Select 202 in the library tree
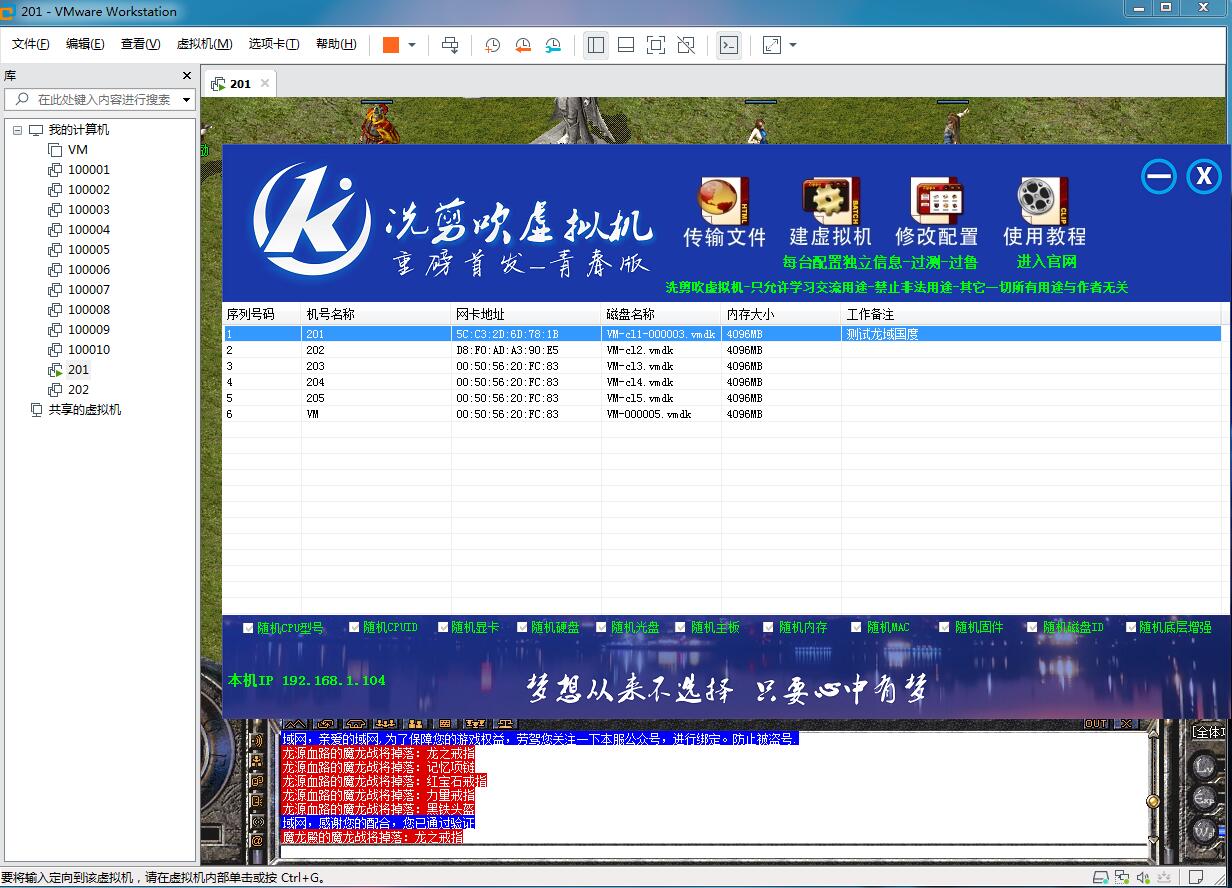Viewport: 1232px width, 888px height. pos(78,390)
